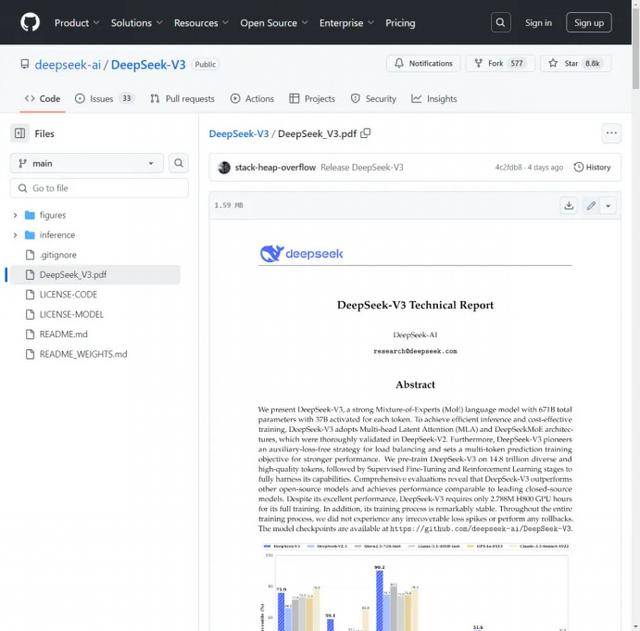Expand the Resources menu

pos(201,23)
